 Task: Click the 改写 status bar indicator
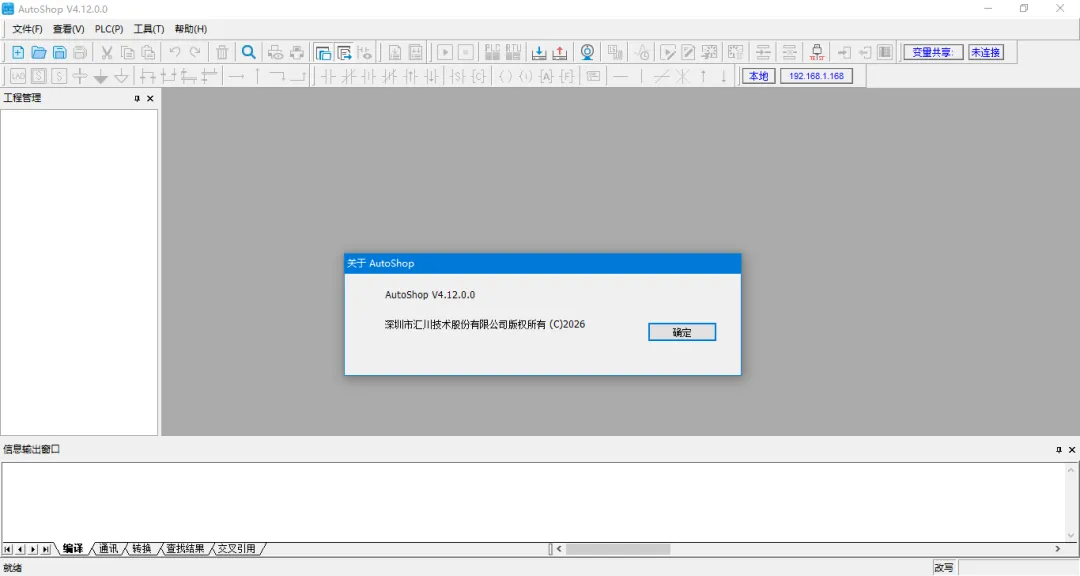click(944, 568)
